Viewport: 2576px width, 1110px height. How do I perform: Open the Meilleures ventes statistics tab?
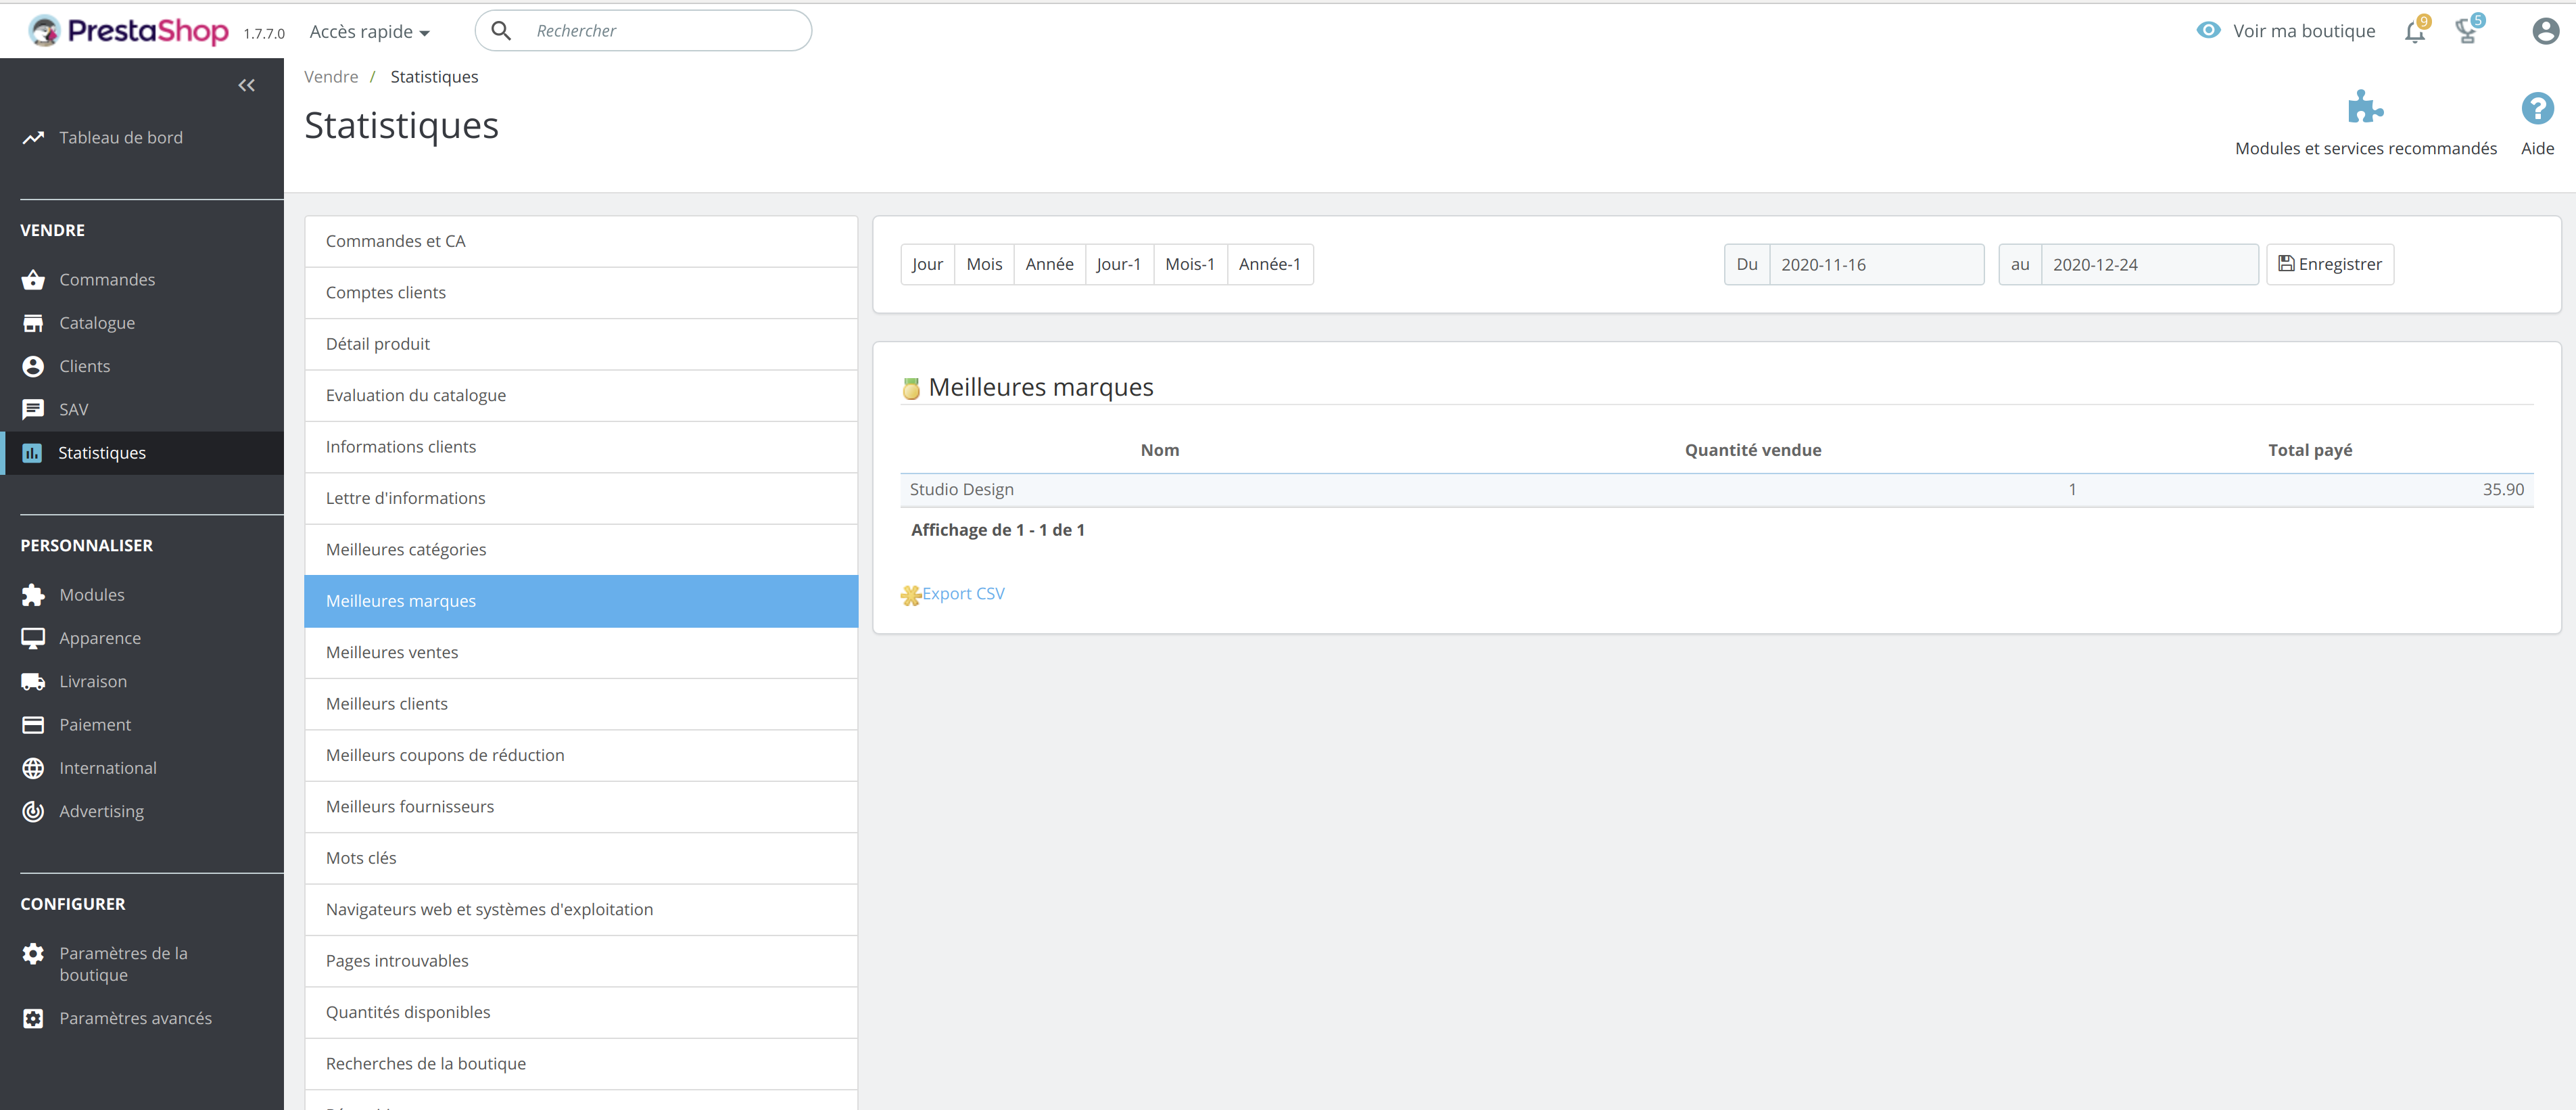[x=392, y=653]
